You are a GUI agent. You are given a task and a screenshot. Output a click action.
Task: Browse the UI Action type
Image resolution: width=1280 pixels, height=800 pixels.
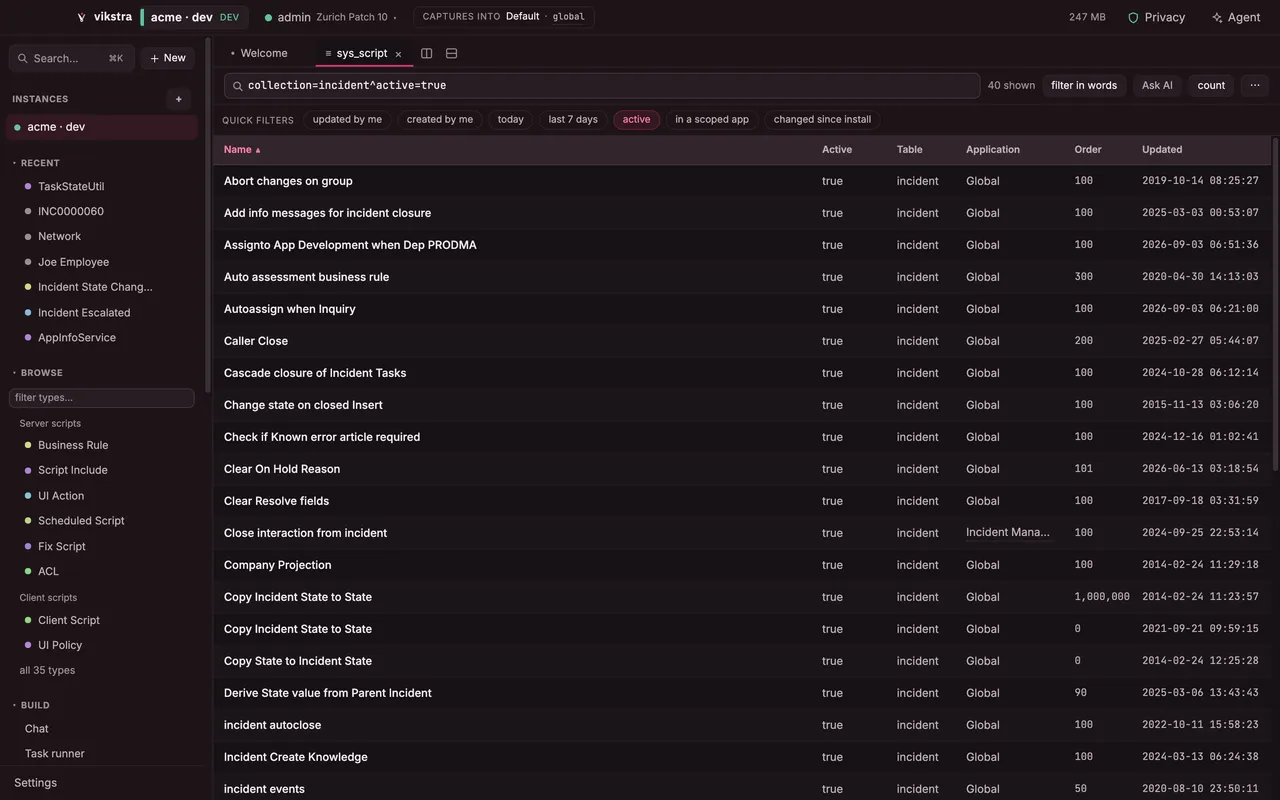point(61,496)
